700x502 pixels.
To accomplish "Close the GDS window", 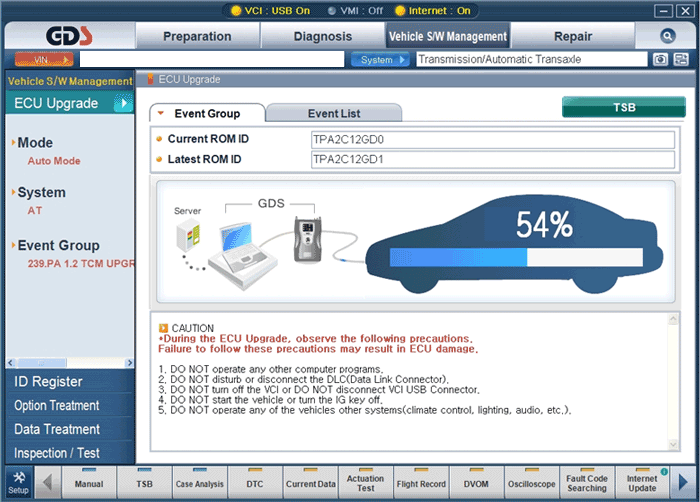I will tap(684, 11).
